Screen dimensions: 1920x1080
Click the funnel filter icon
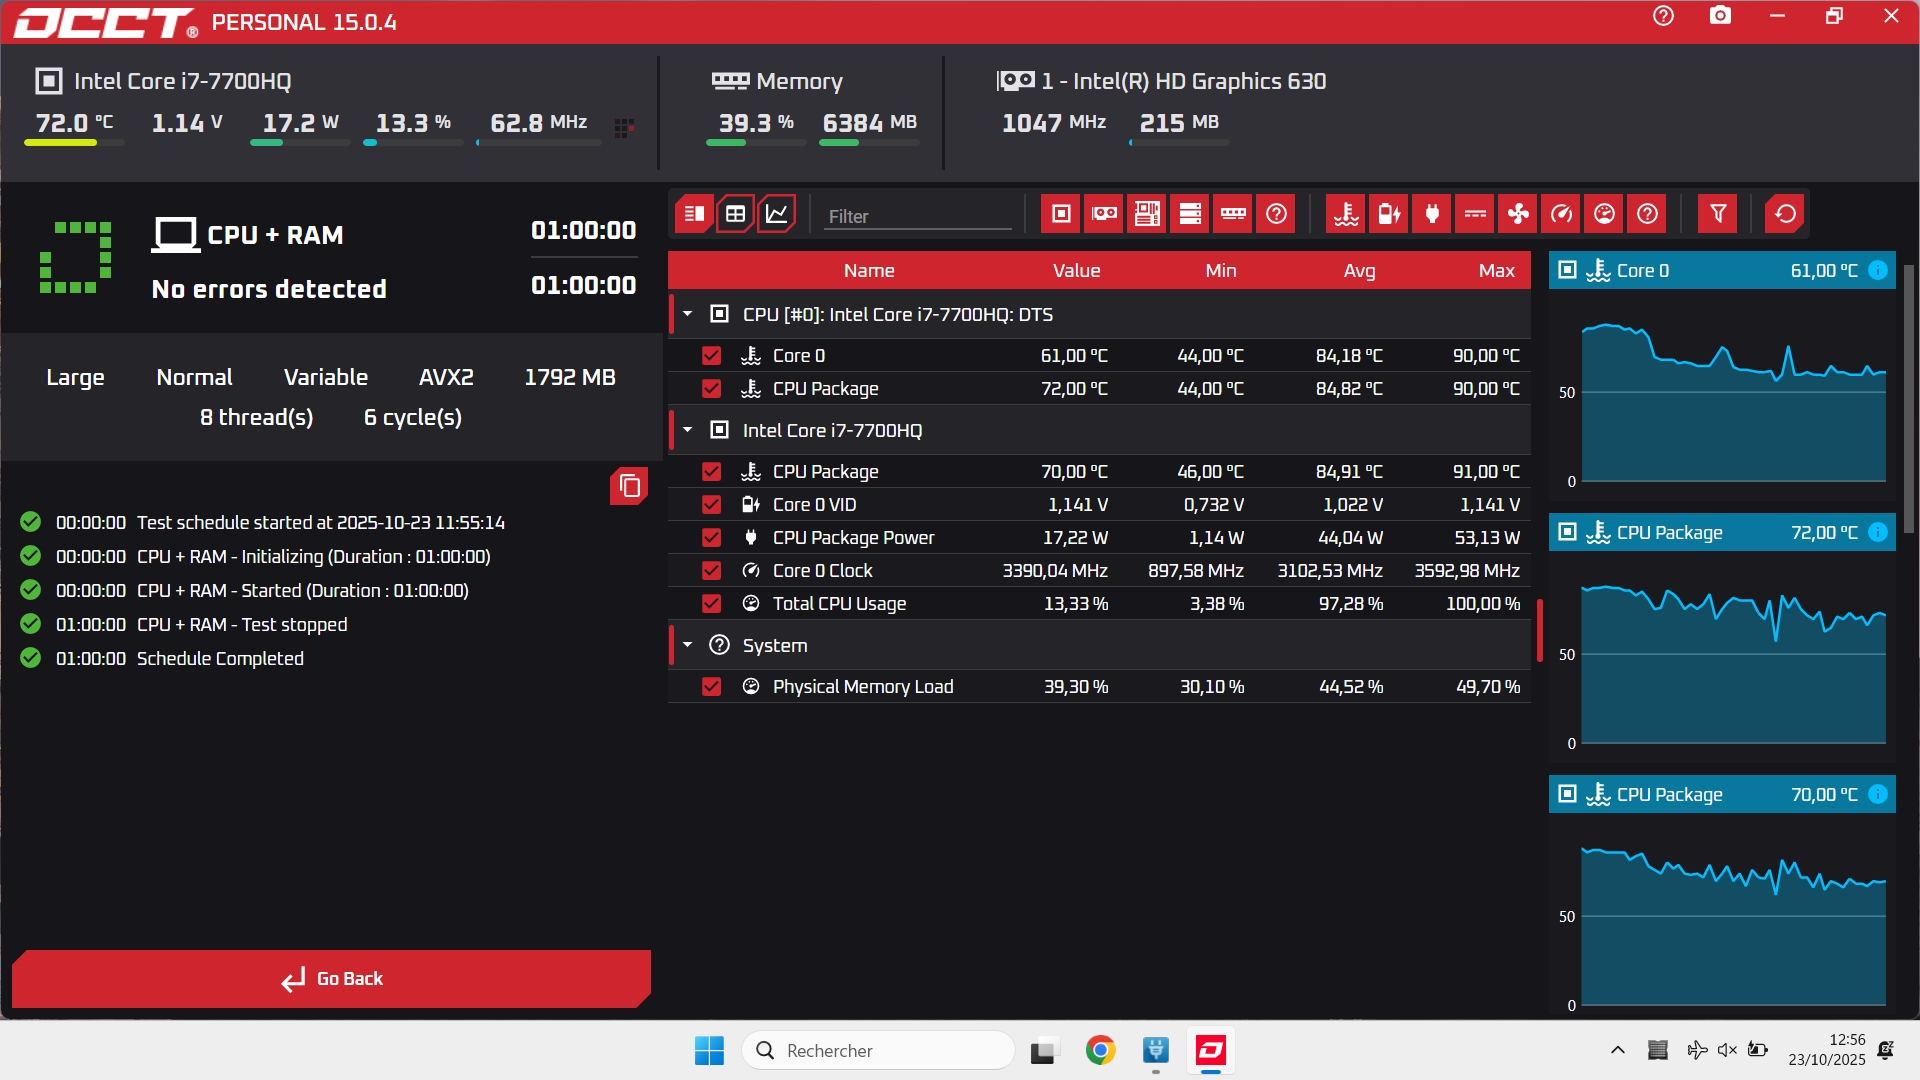click(x=1717, y=214)
